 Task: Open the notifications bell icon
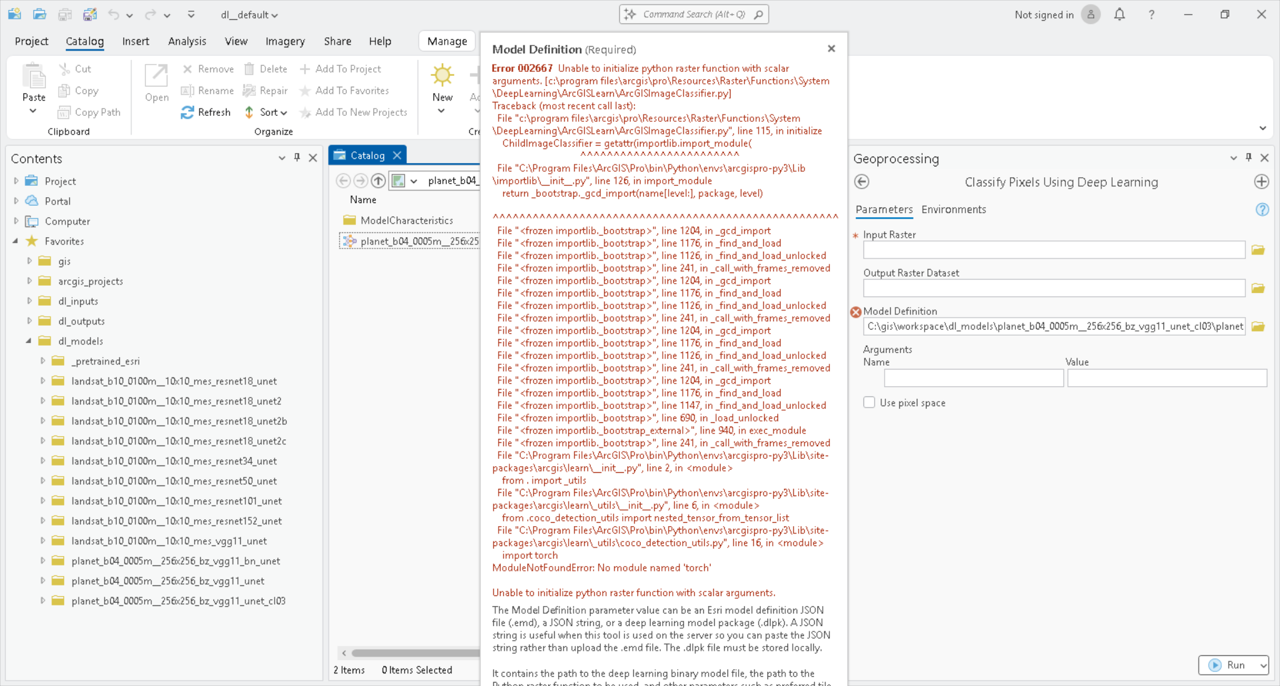1120,14
